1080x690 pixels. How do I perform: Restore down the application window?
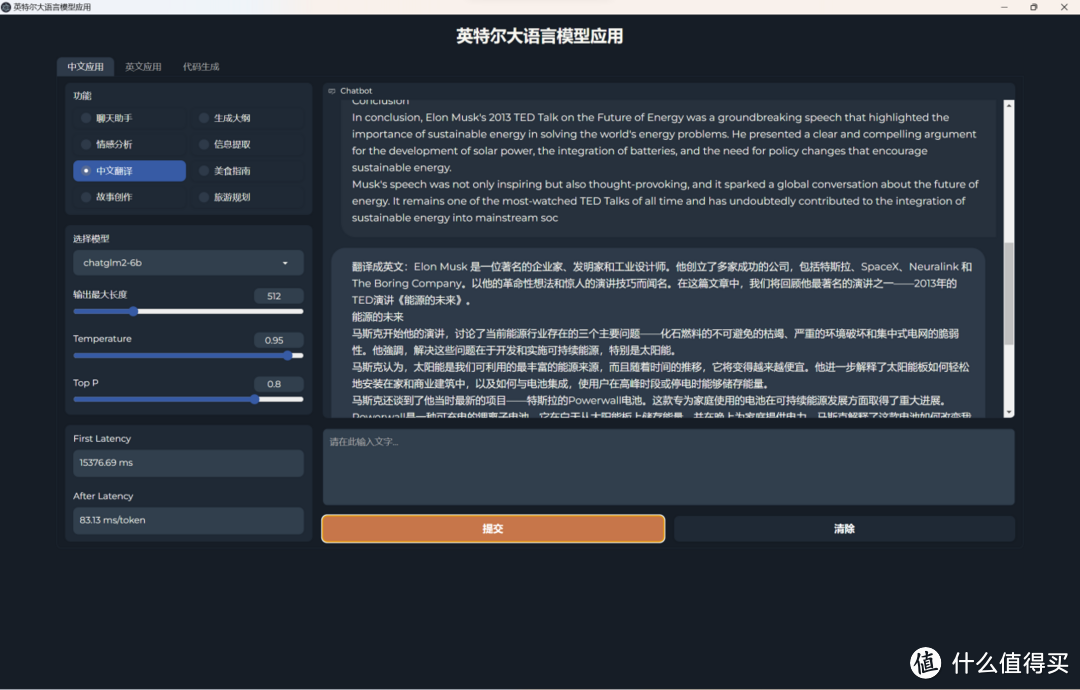(x=1034, y=7)
